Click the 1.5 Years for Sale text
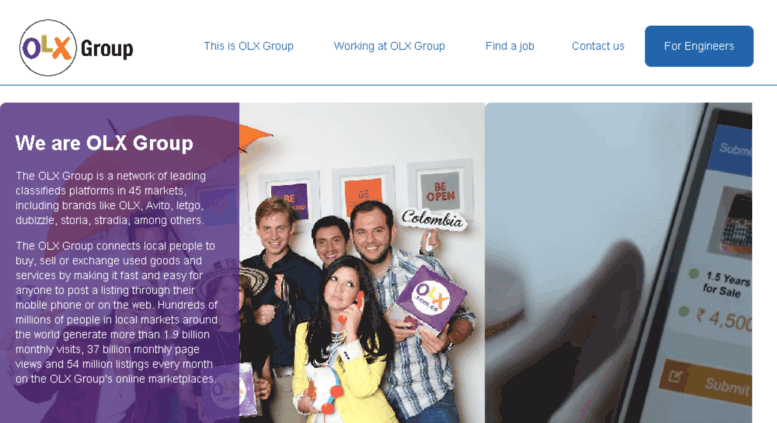 pos(726,285)
